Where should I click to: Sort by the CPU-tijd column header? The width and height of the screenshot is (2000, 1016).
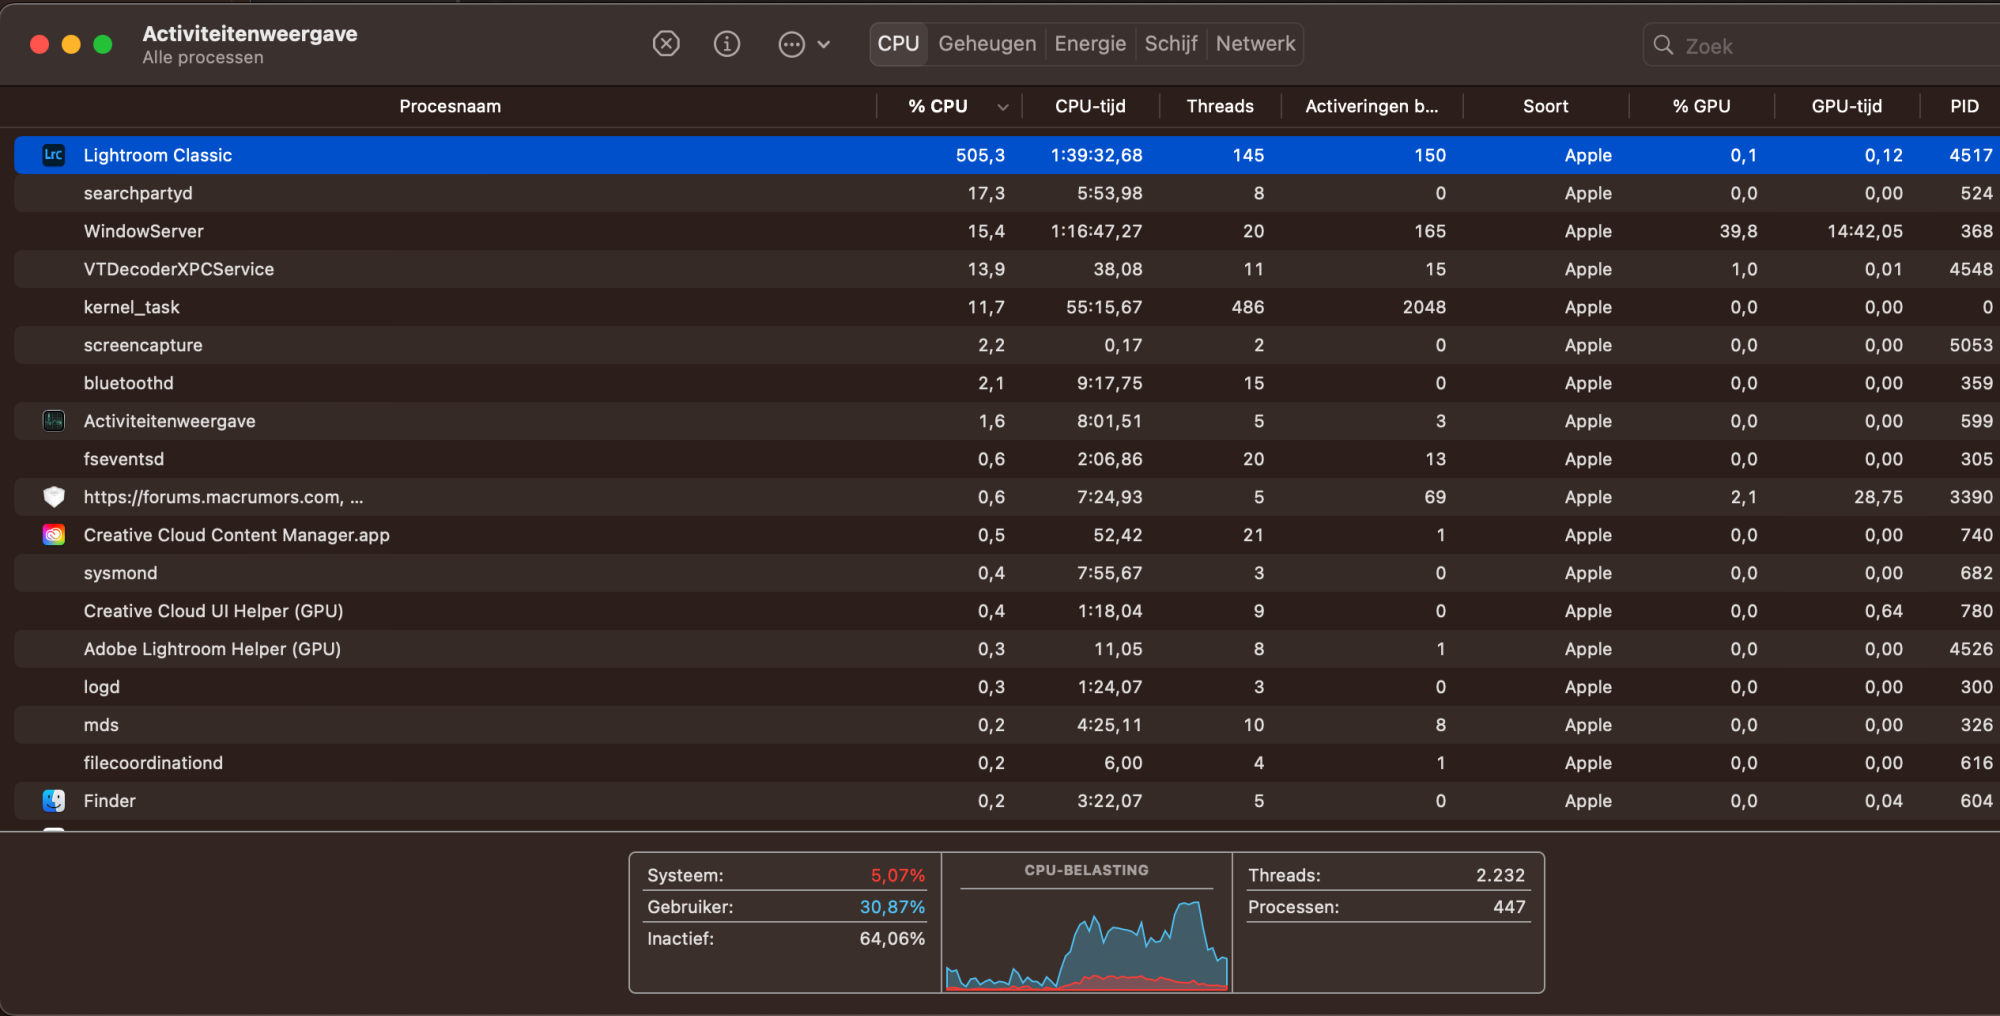pos(1090,106)
